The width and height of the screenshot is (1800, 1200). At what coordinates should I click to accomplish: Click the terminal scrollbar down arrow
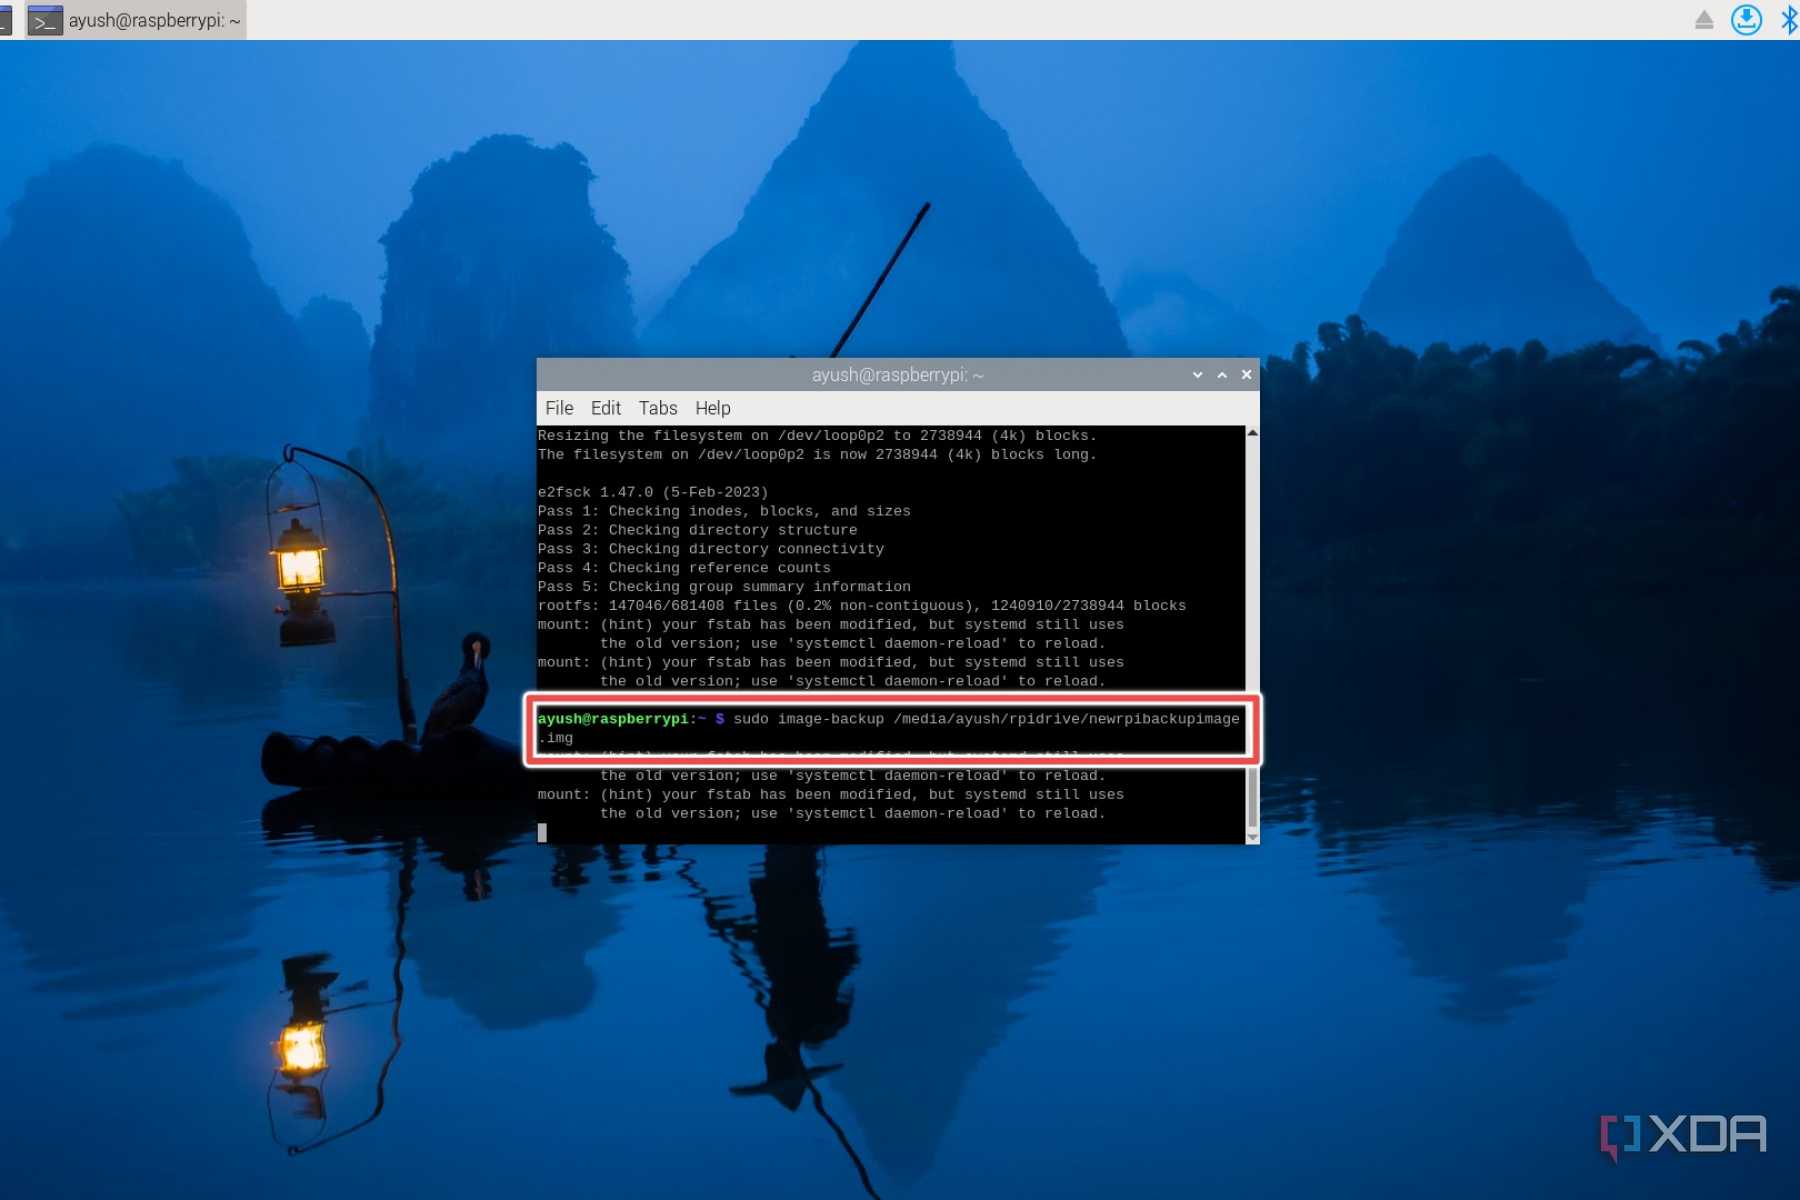click(x=1252, y=837)
